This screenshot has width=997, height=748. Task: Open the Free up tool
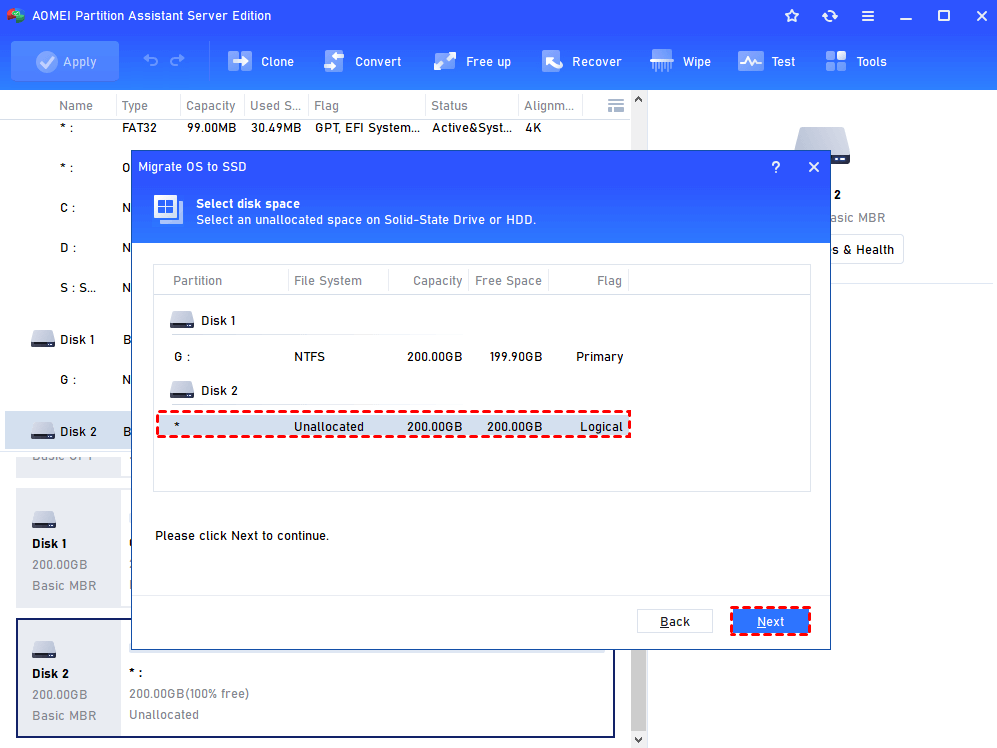(x=472, y=62)
